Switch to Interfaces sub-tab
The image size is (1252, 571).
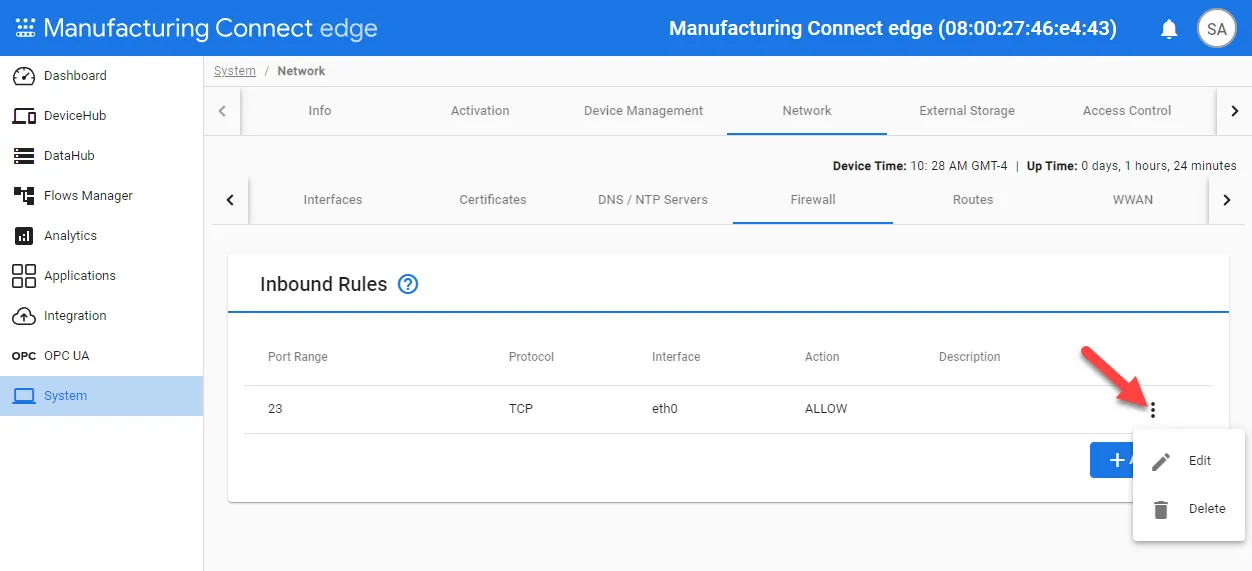(x=333, y=200)
